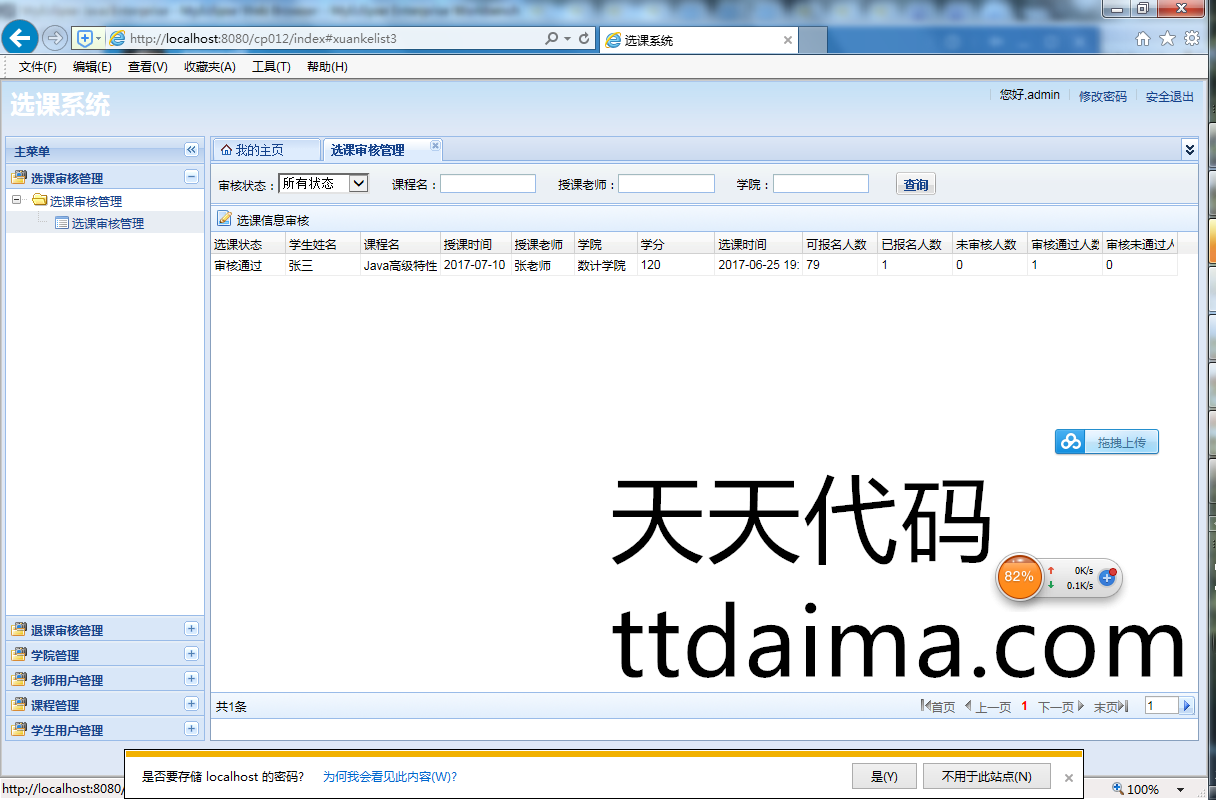The height and width of the screenshot is (800, 1216).
Task: Click the browser home icon
Action: [1143, 39]
